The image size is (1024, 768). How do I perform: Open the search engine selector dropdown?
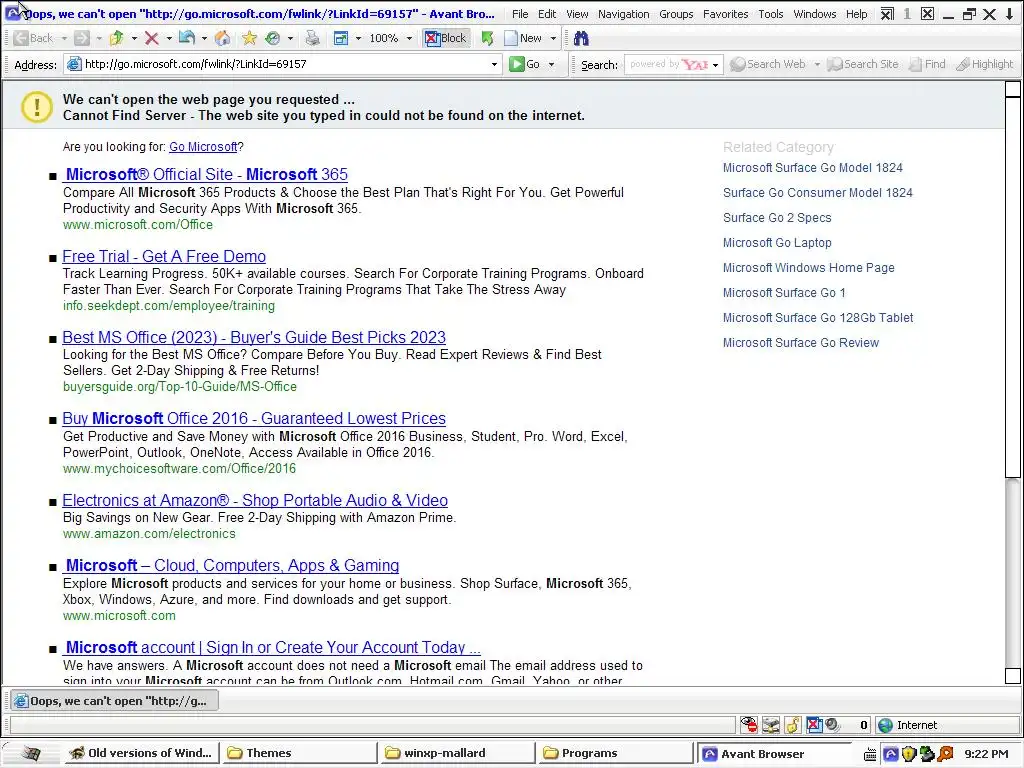point(715,65)
